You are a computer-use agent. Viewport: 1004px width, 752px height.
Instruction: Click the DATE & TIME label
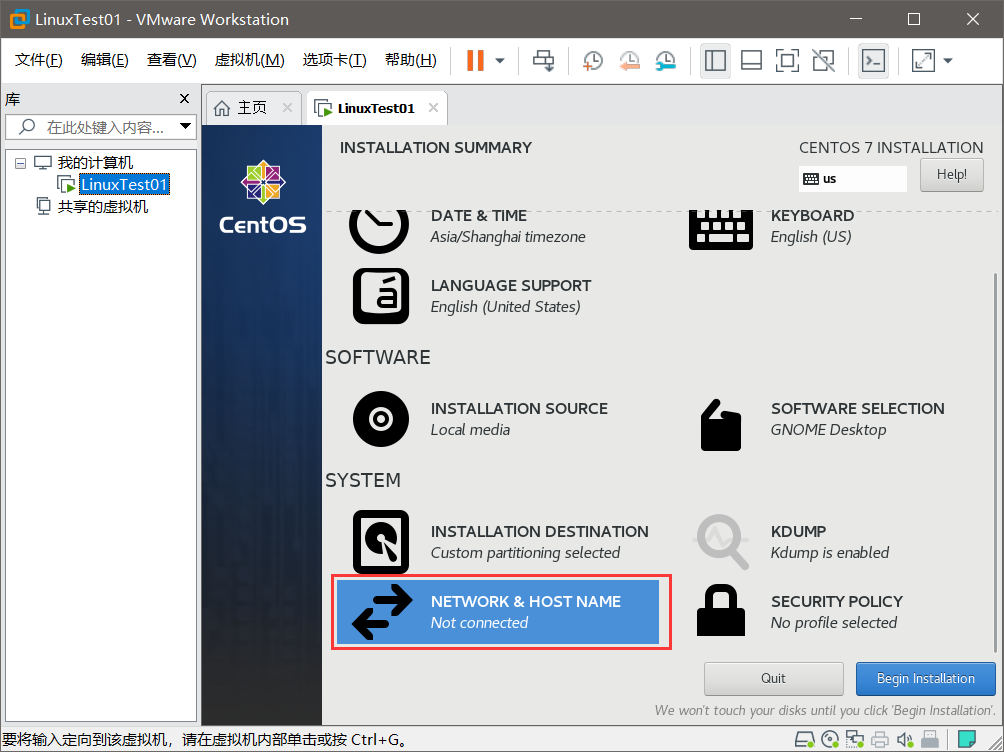(x=478, y=216)
